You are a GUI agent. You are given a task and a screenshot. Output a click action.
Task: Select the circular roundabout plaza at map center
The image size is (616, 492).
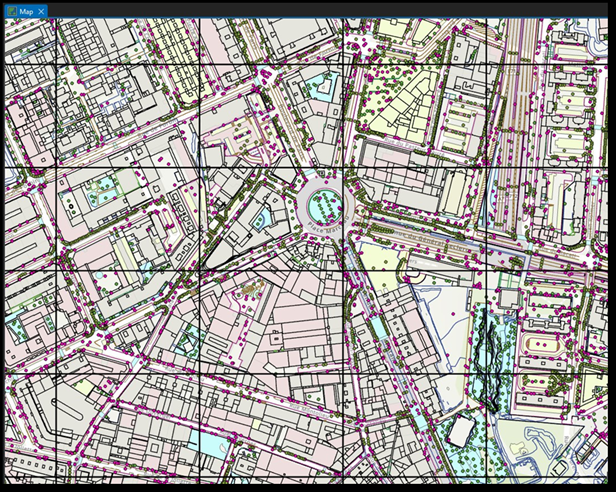tap(324, 208)
